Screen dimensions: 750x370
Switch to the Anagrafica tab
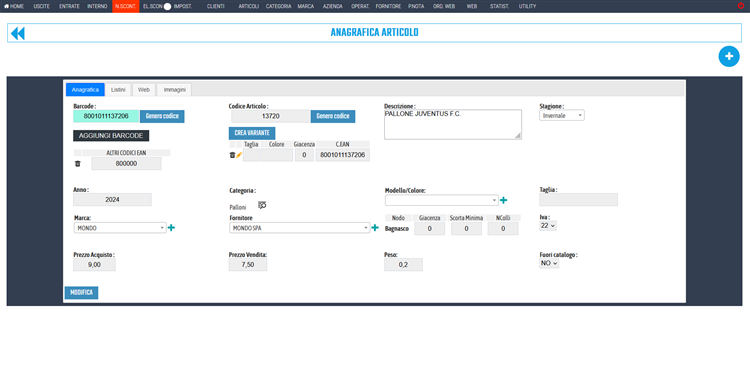pos(85,90)
